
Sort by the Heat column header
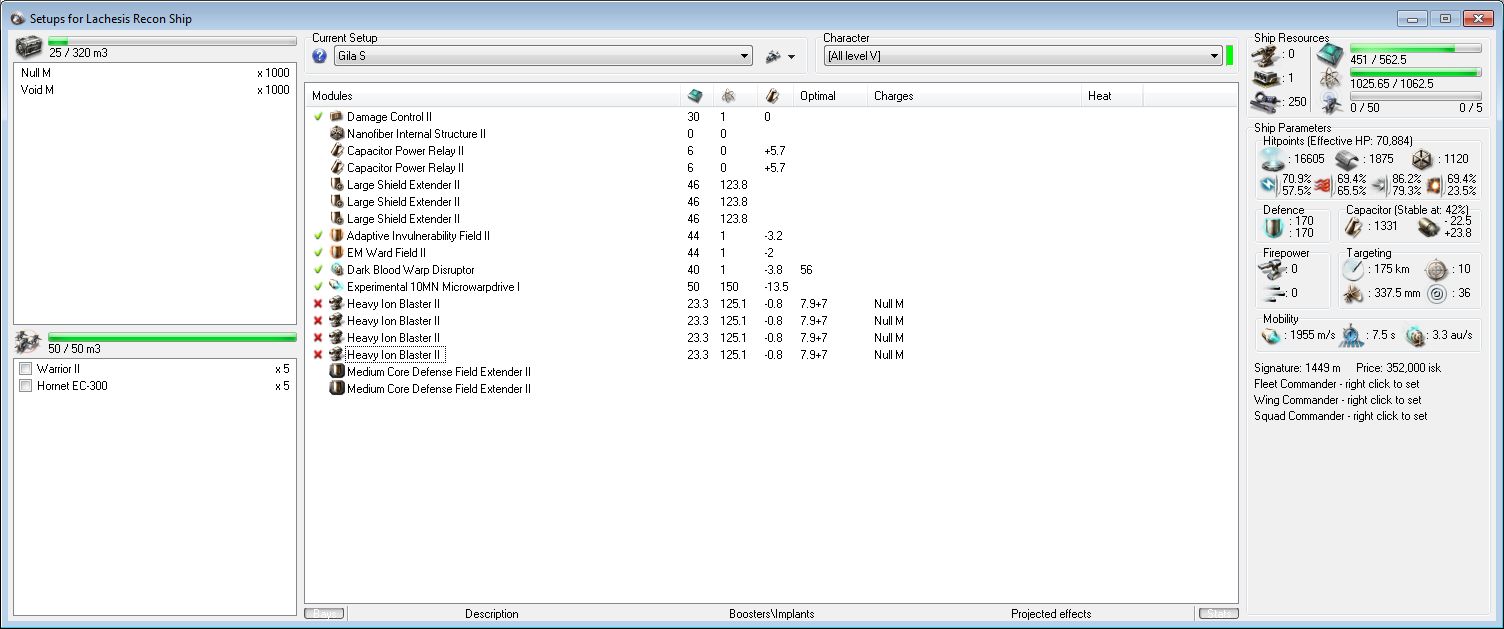1112,96
